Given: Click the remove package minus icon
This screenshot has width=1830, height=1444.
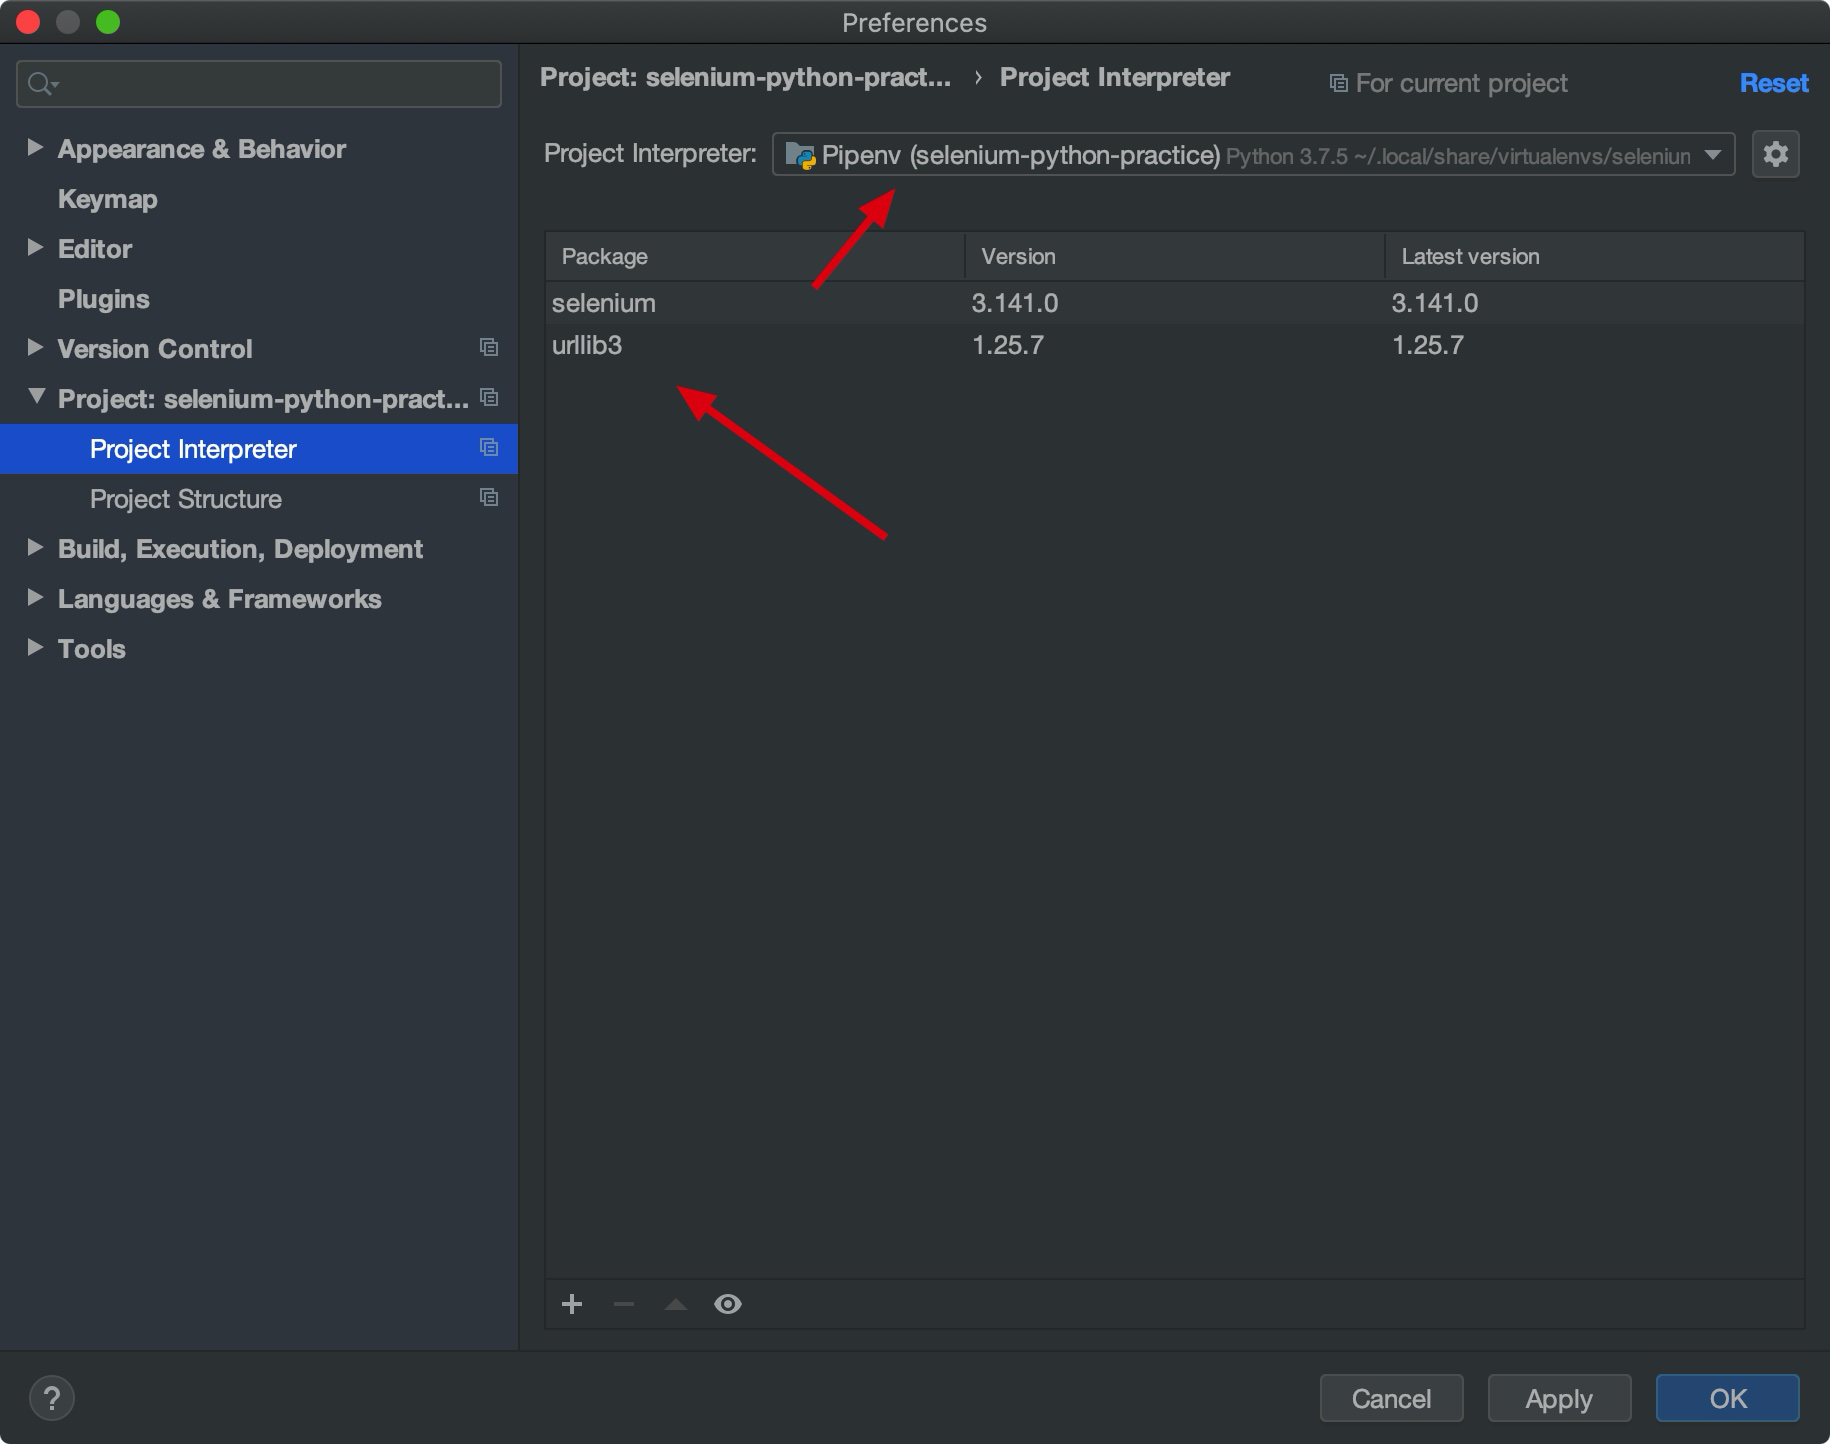Looking at the screenshot, I should 624,1304.
